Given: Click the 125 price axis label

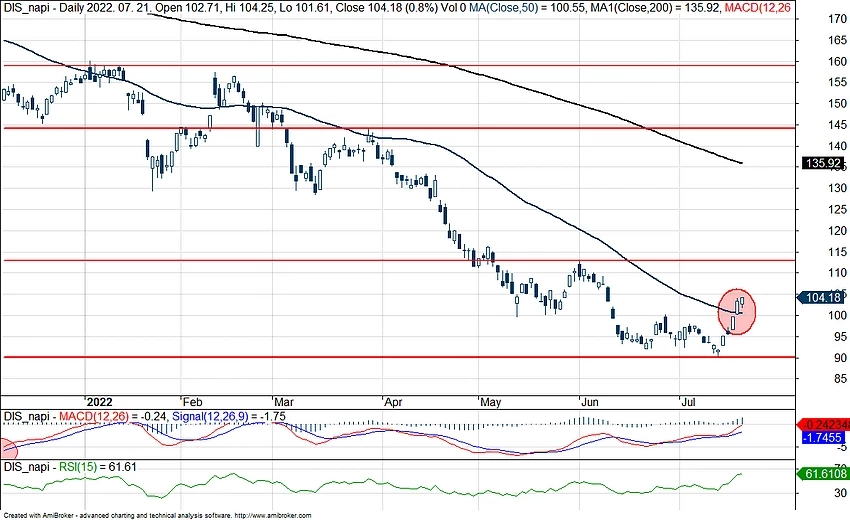Looking at the screenshot, I should coord(838,209).
